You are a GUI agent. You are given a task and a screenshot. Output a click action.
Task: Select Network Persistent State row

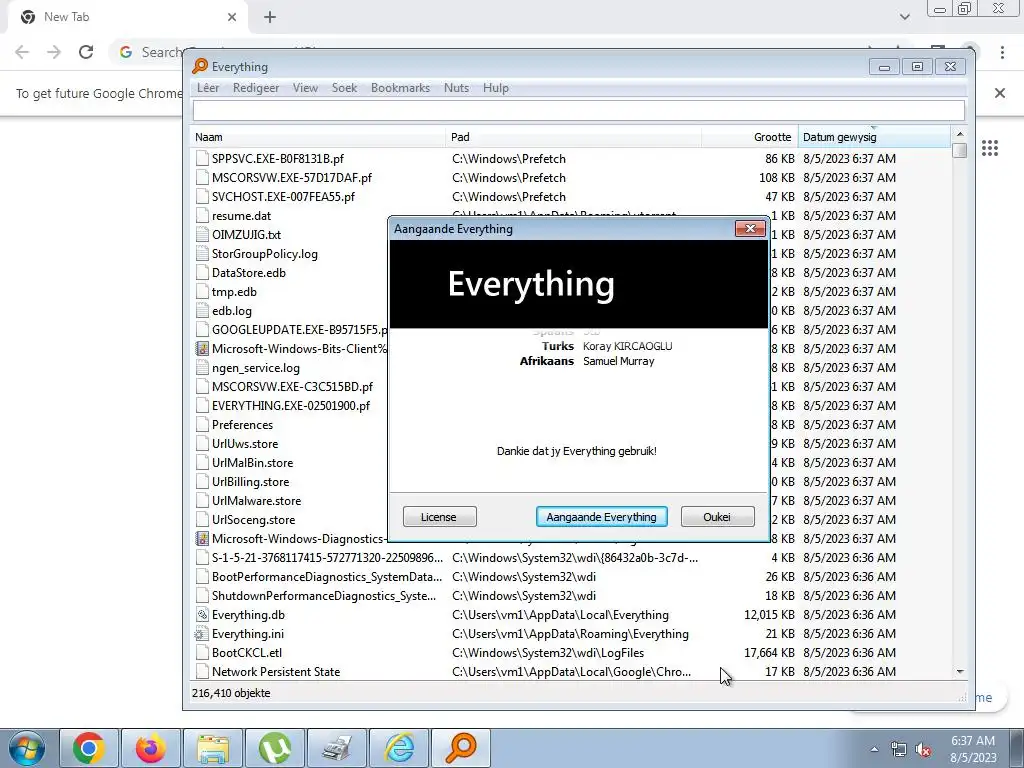[276, 671]
